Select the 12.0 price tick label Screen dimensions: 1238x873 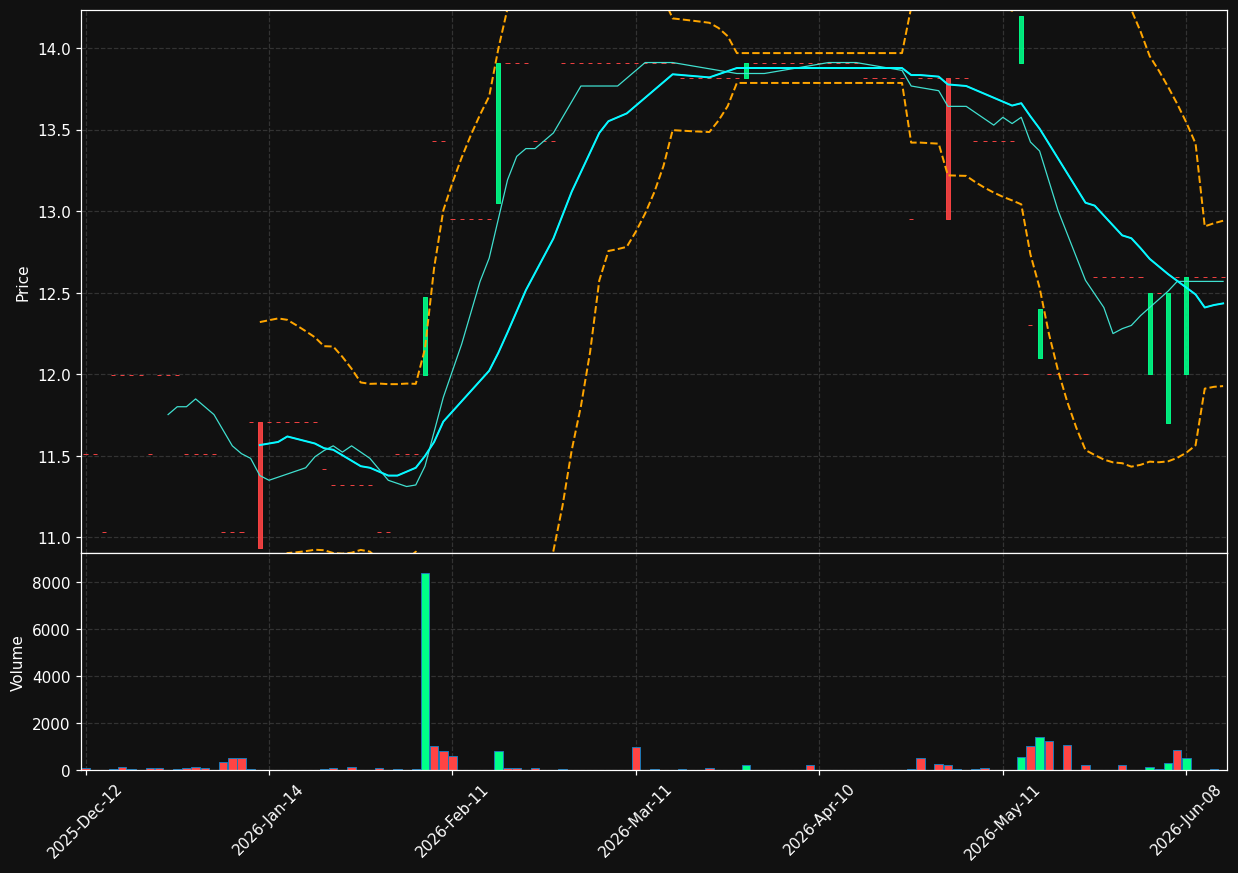click(54, 375)
